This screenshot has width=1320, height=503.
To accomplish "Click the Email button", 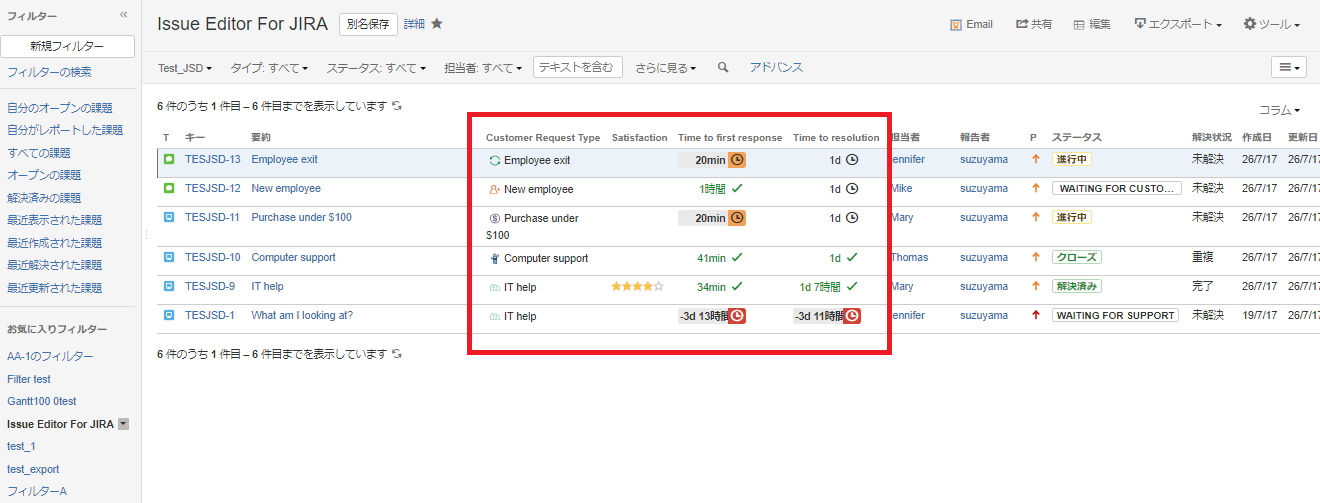I will (971, 24).
